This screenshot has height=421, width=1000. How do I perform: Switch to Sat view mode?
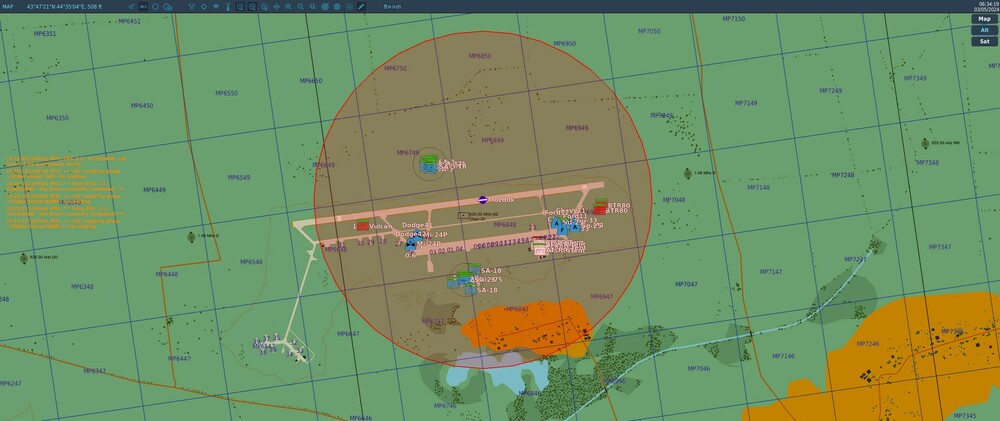984,41
